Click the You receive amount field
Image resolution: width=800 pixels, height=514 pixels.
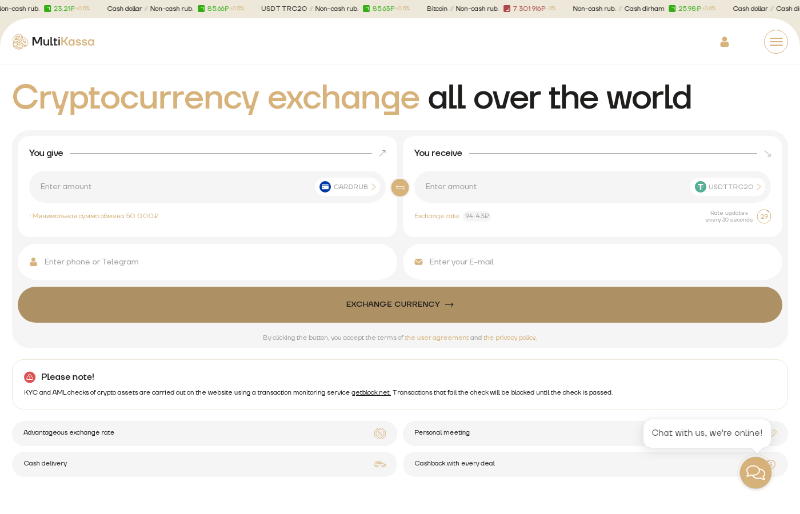point(550,187)
